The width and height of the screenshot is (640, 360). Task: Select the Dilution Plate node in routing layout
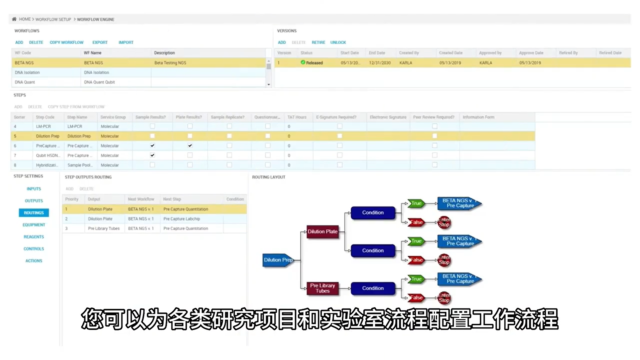point(322,231)
